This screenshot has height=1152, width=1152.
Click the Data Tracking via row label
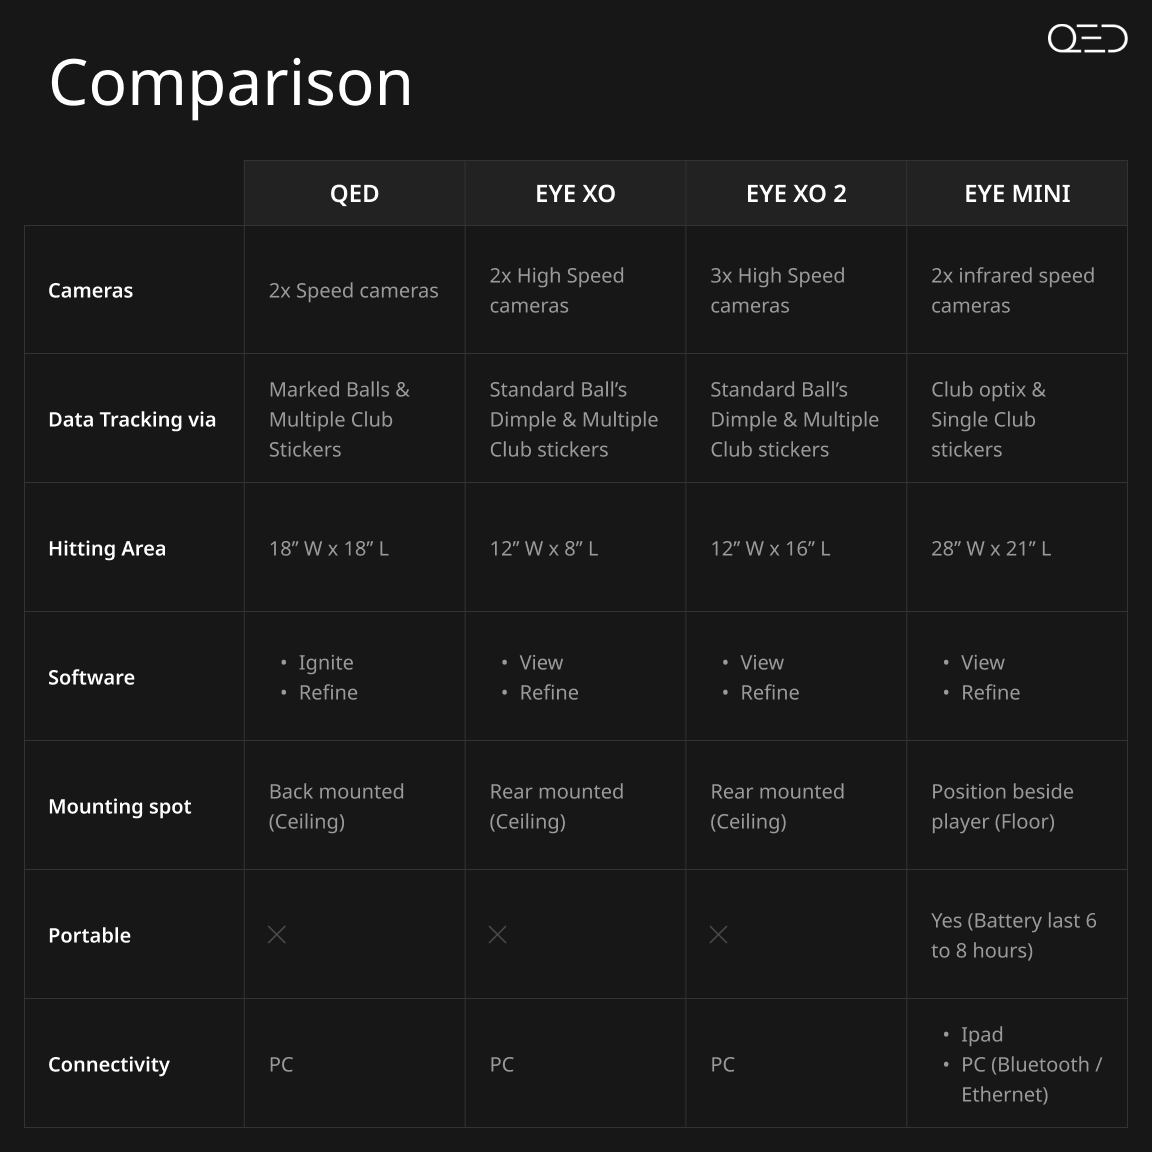pyautogui.click(x=132, y=420)
